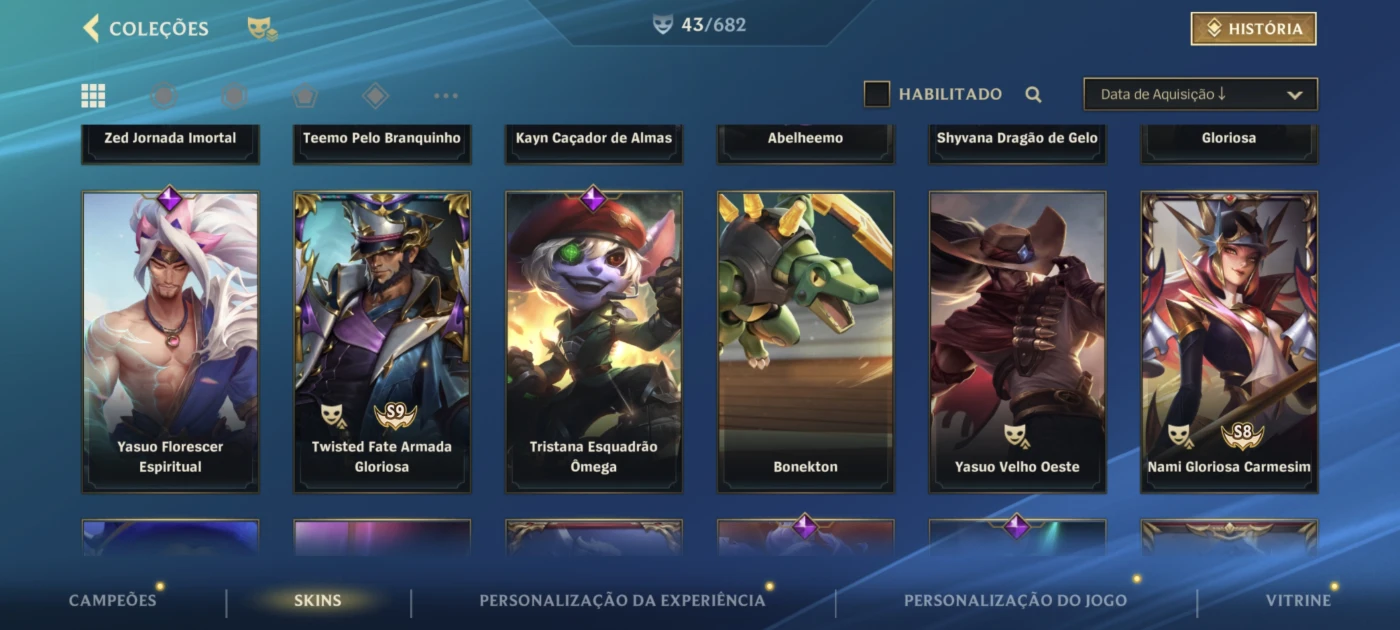Screen dimensions: 1400x630
Task: Enable the Habilitado checkbox
Action: (x=877, y=94)
